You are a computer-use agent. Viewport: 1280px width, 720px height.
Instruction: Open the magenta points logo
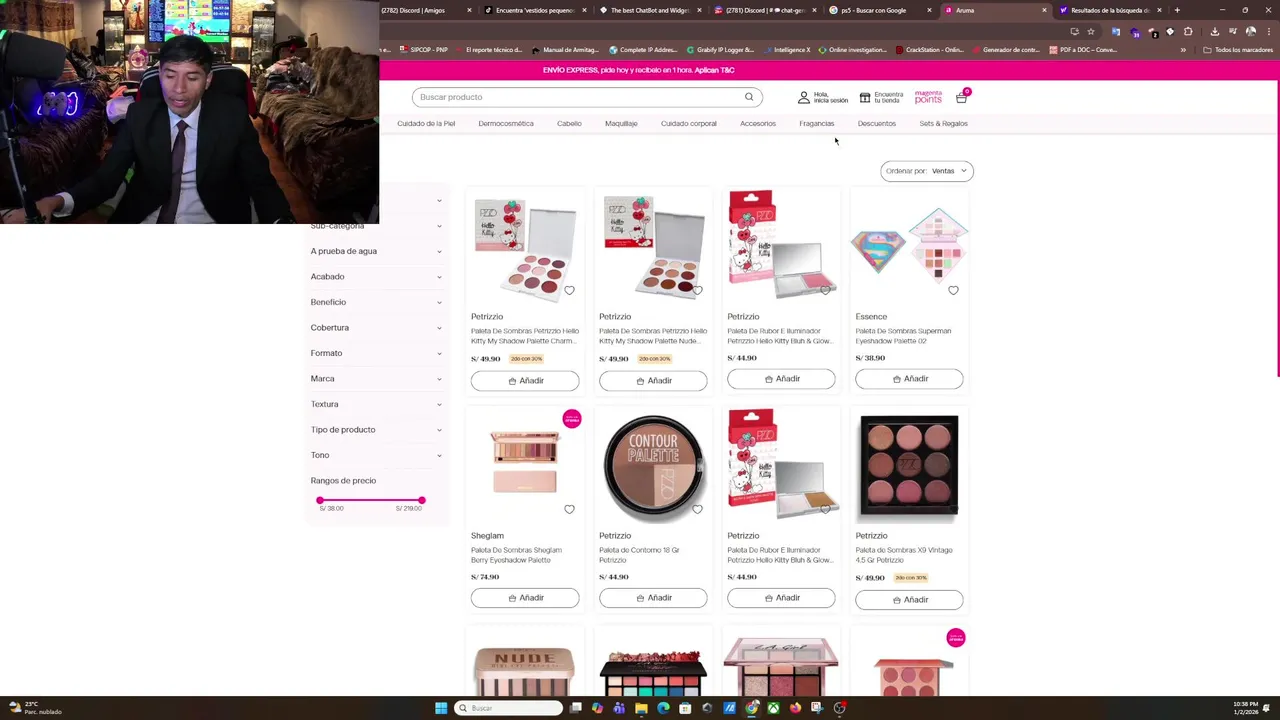coord(928,97)
